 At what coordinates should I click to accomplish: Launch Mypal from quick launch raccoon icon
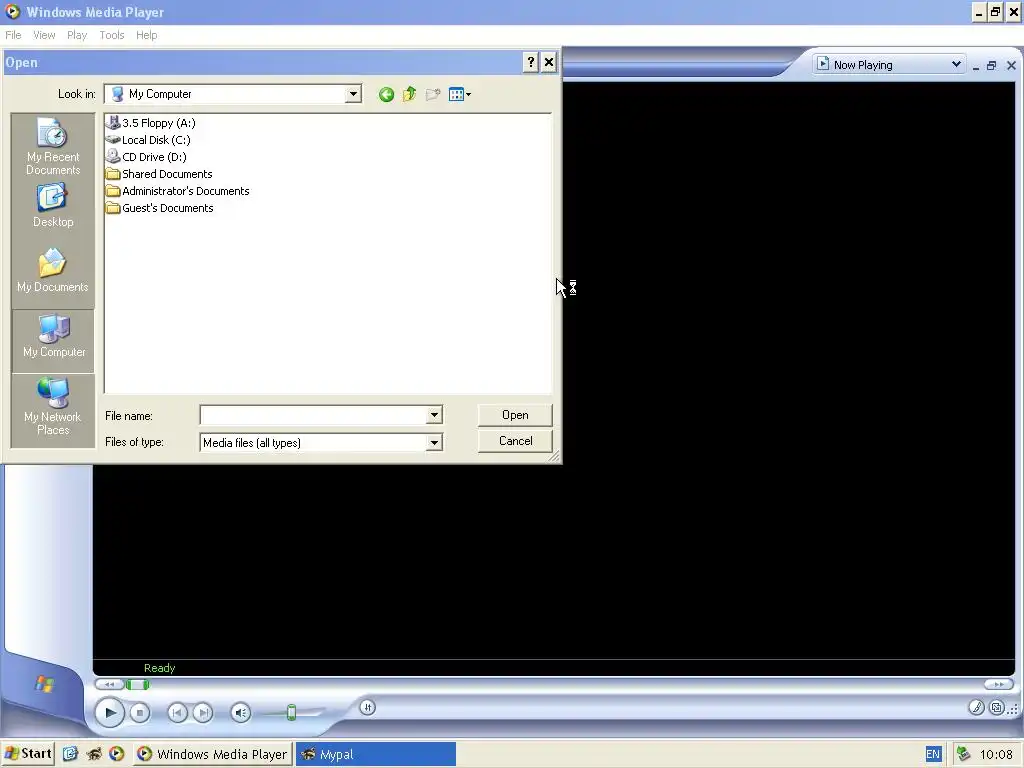click(94, 754)
